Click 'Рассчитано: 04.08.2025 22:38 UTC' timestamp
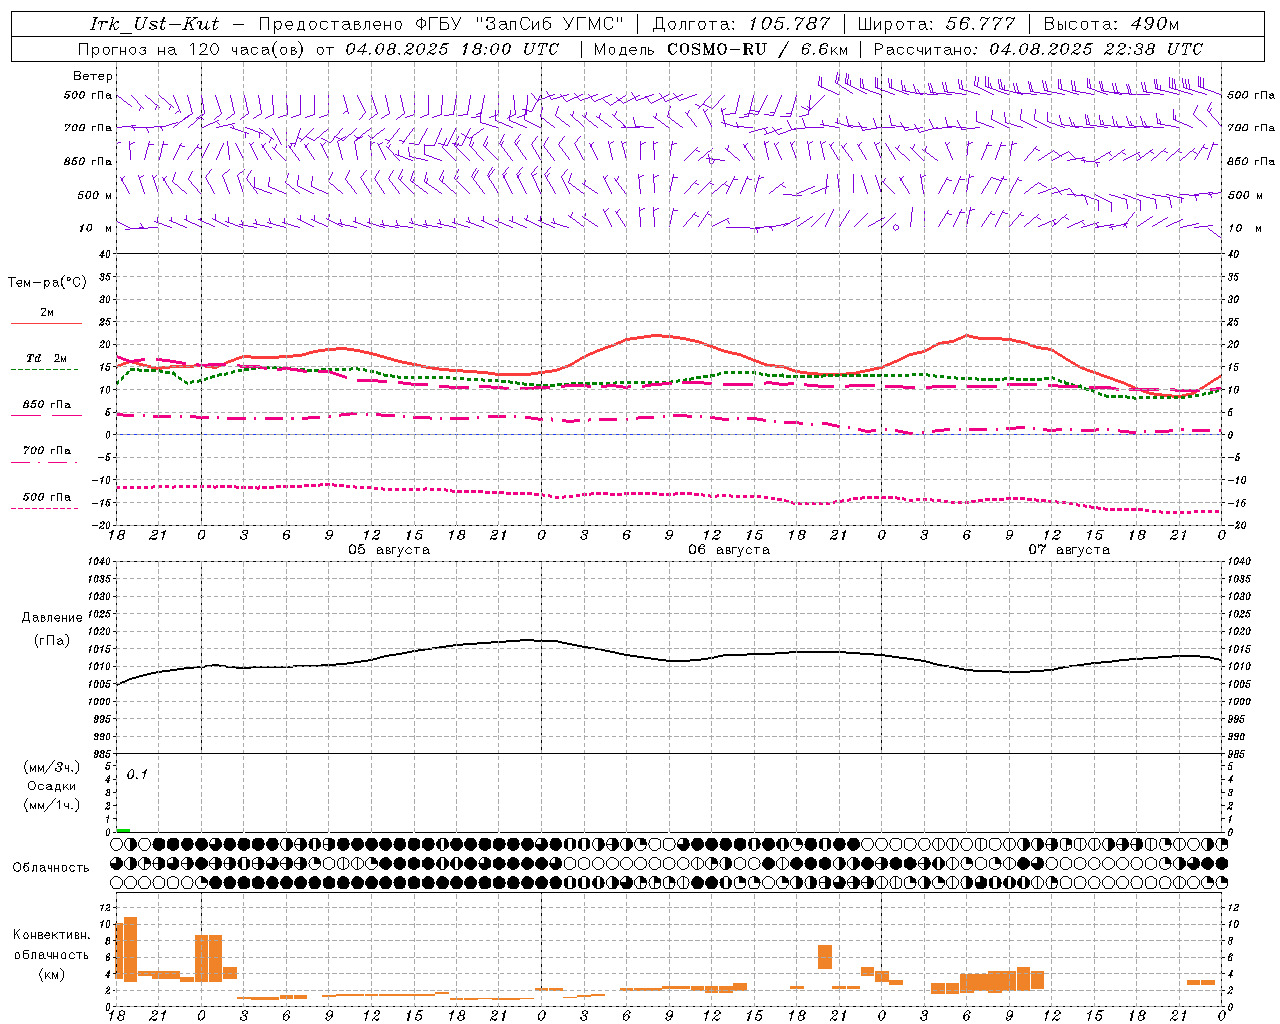The image size is (1280, 1024). [1038, 49]
